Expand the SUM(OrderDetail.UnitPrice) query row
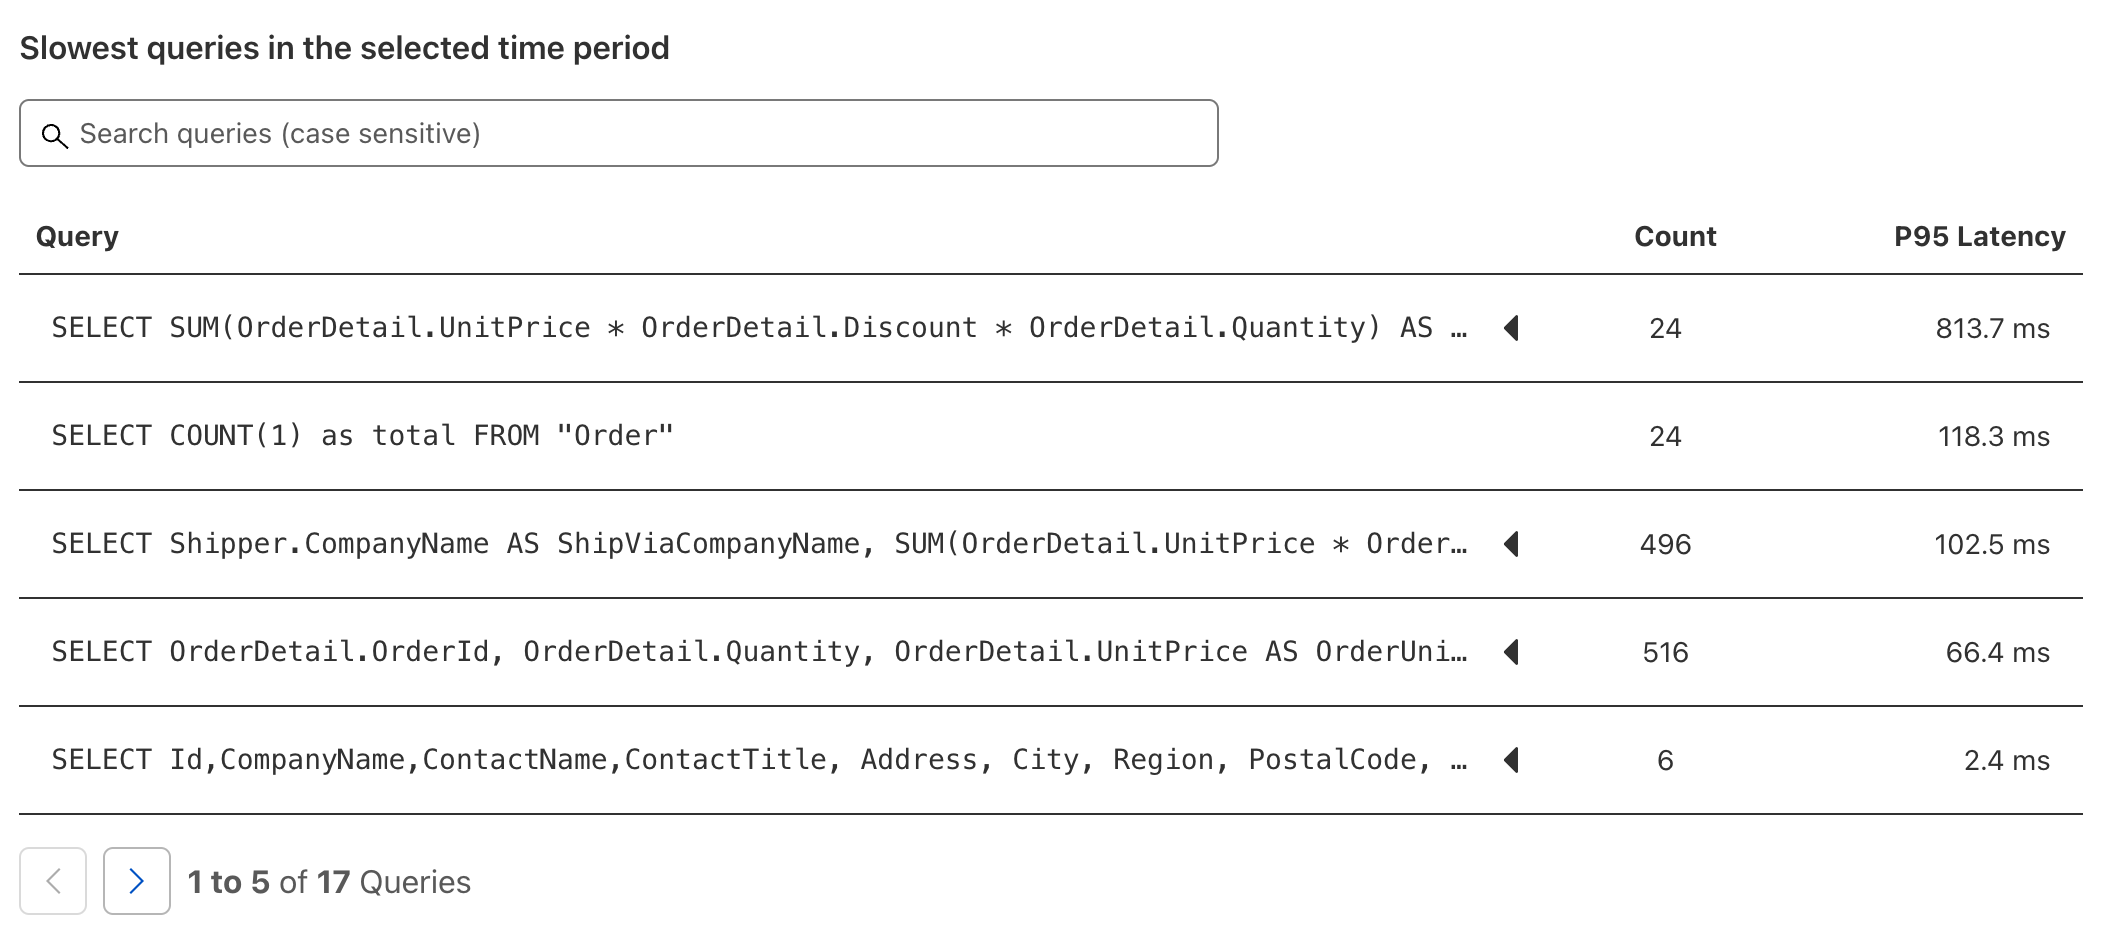Image resolution: width=2108 pixels, height=950 pixels. [x=1512, y=328]
